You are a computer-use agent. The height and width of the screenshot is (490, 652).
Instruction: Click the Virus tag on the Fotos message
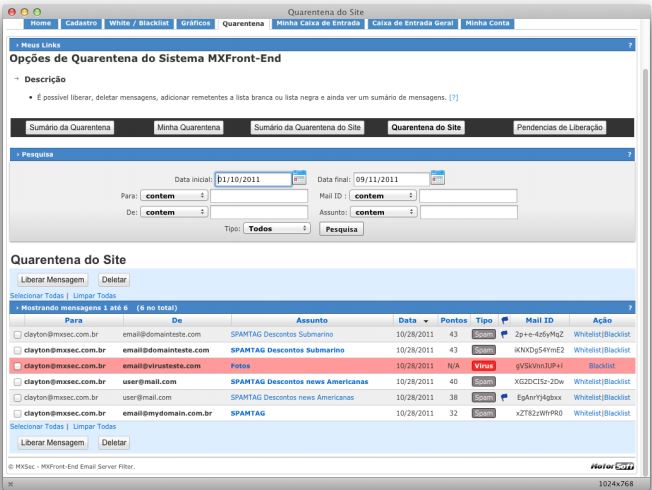484,366
